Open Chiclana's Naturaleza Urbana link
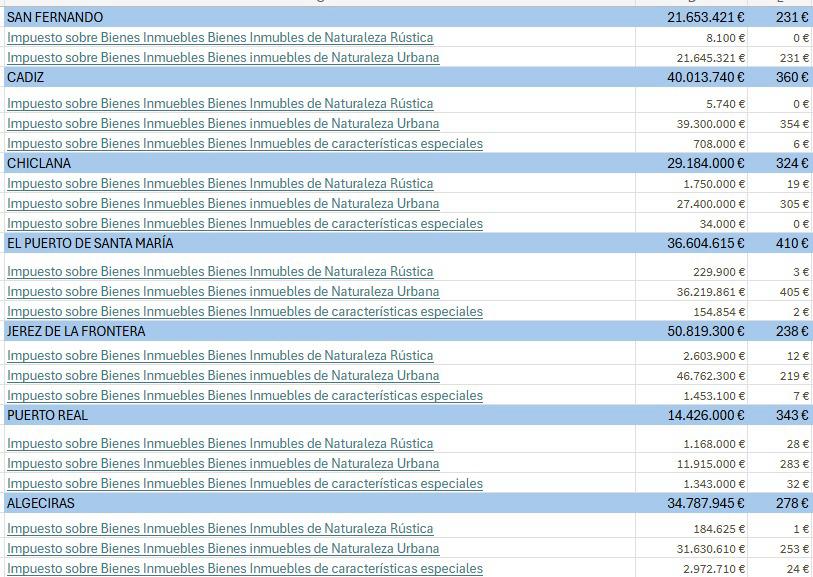 tap(222, 203)
